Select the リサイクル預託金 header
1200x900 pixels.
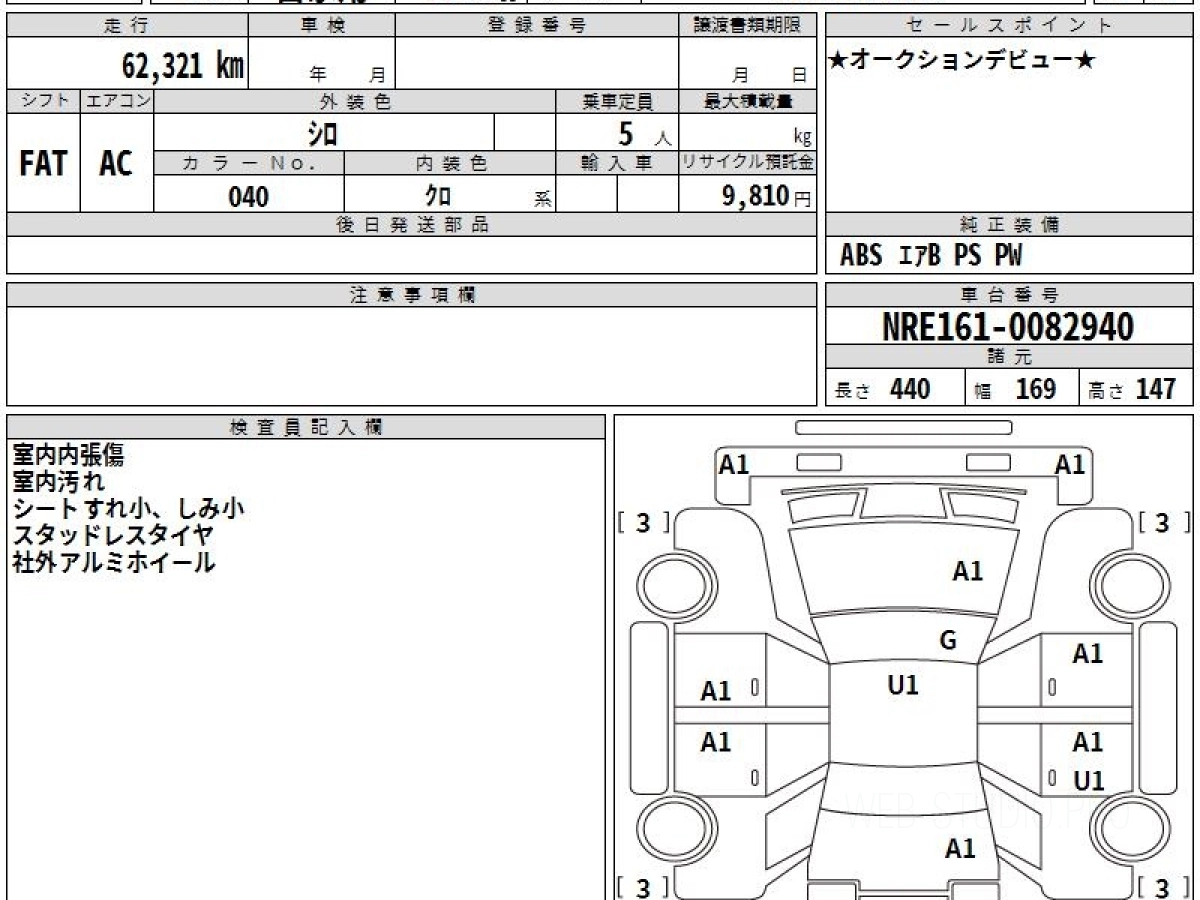(x=747, y=164)
